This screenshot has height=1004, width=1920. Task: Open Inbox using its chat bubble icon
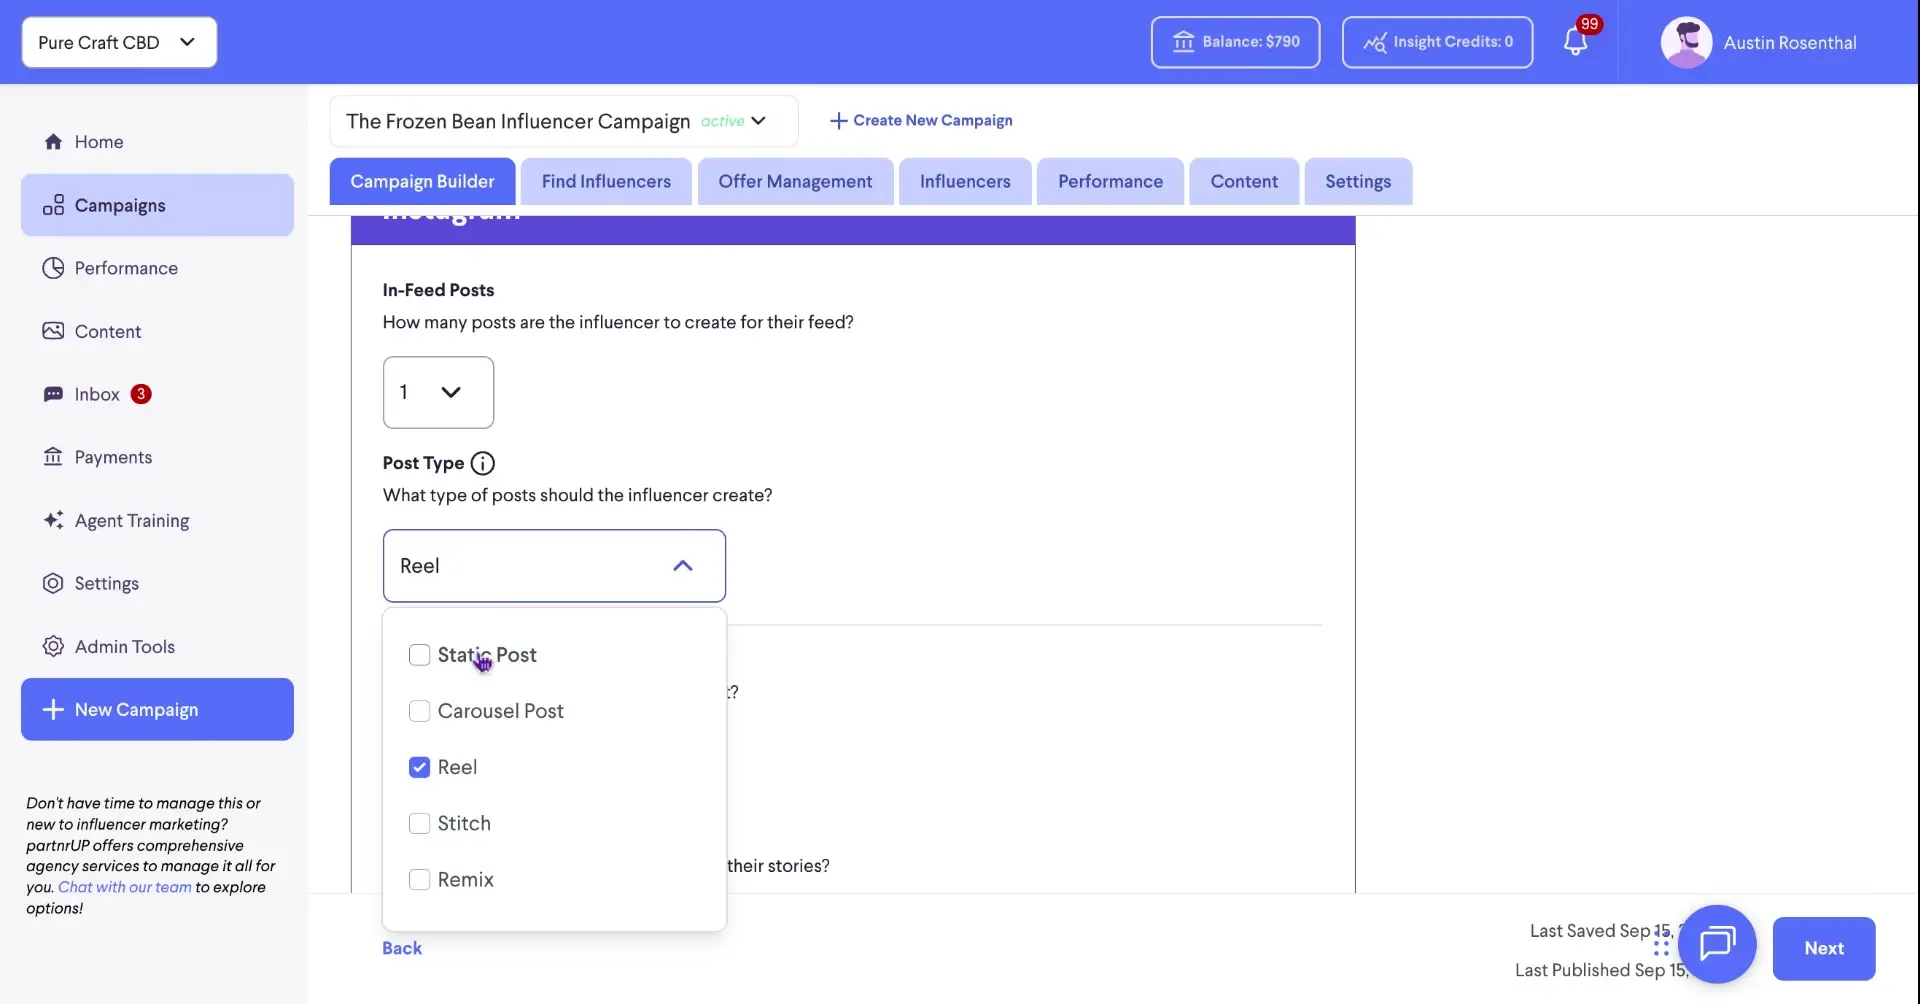pos(53,394)
